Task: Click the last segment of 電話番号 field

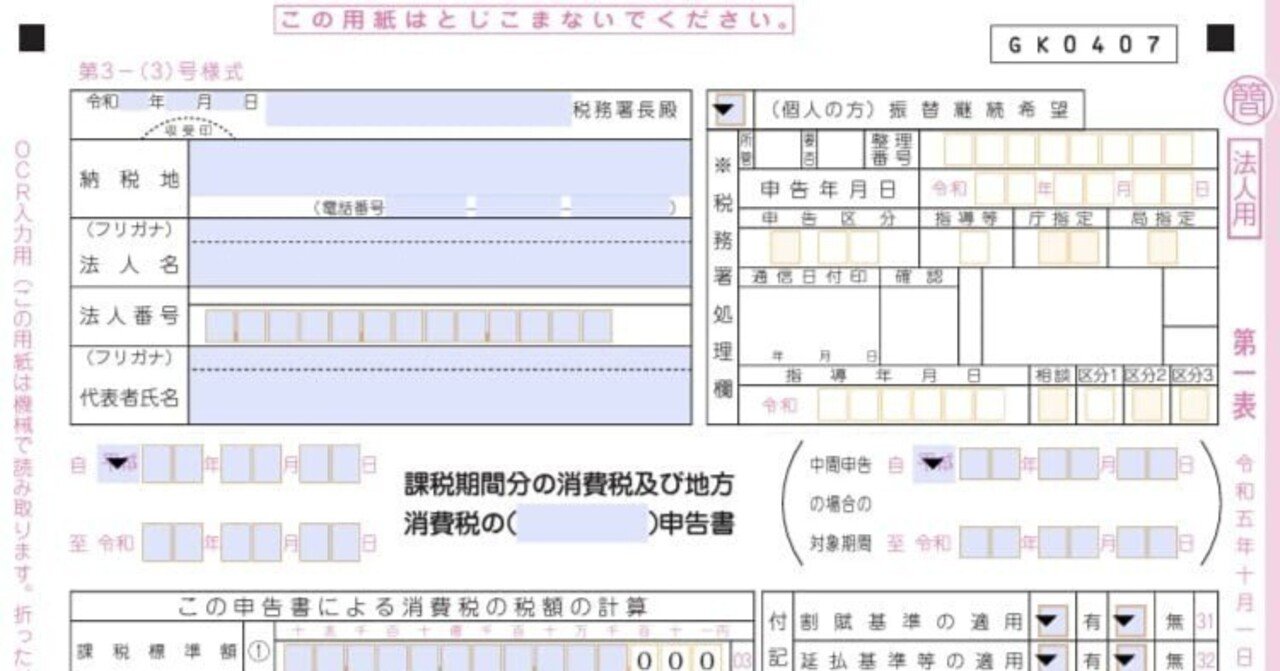Action: 620,207
